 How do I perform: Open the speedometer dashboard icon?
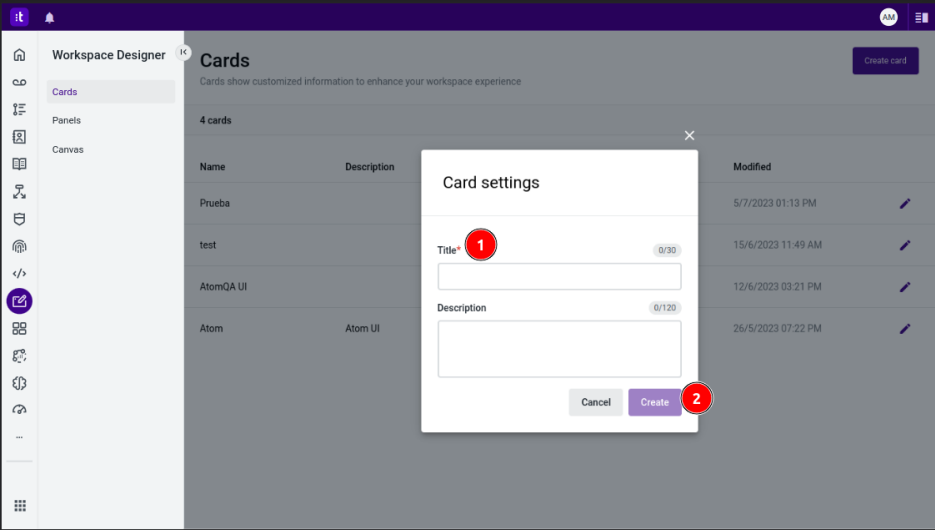(x=19, y=410)
